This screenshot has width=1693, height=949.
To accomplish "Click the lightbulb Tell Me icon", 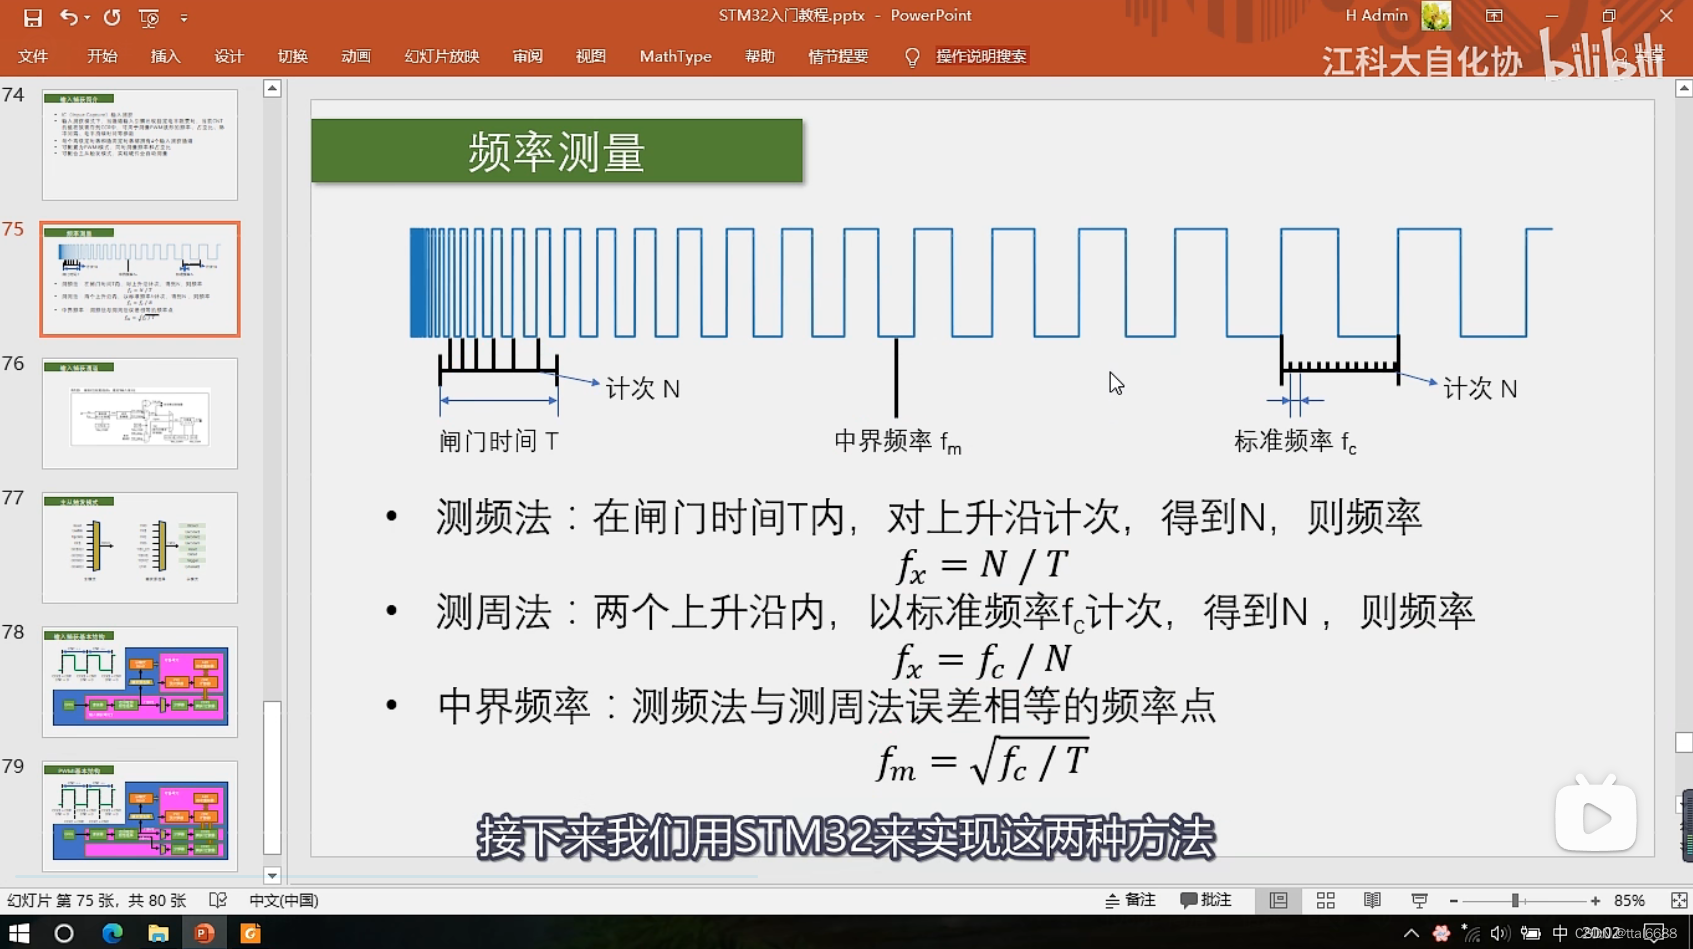I will click(911, 57).
